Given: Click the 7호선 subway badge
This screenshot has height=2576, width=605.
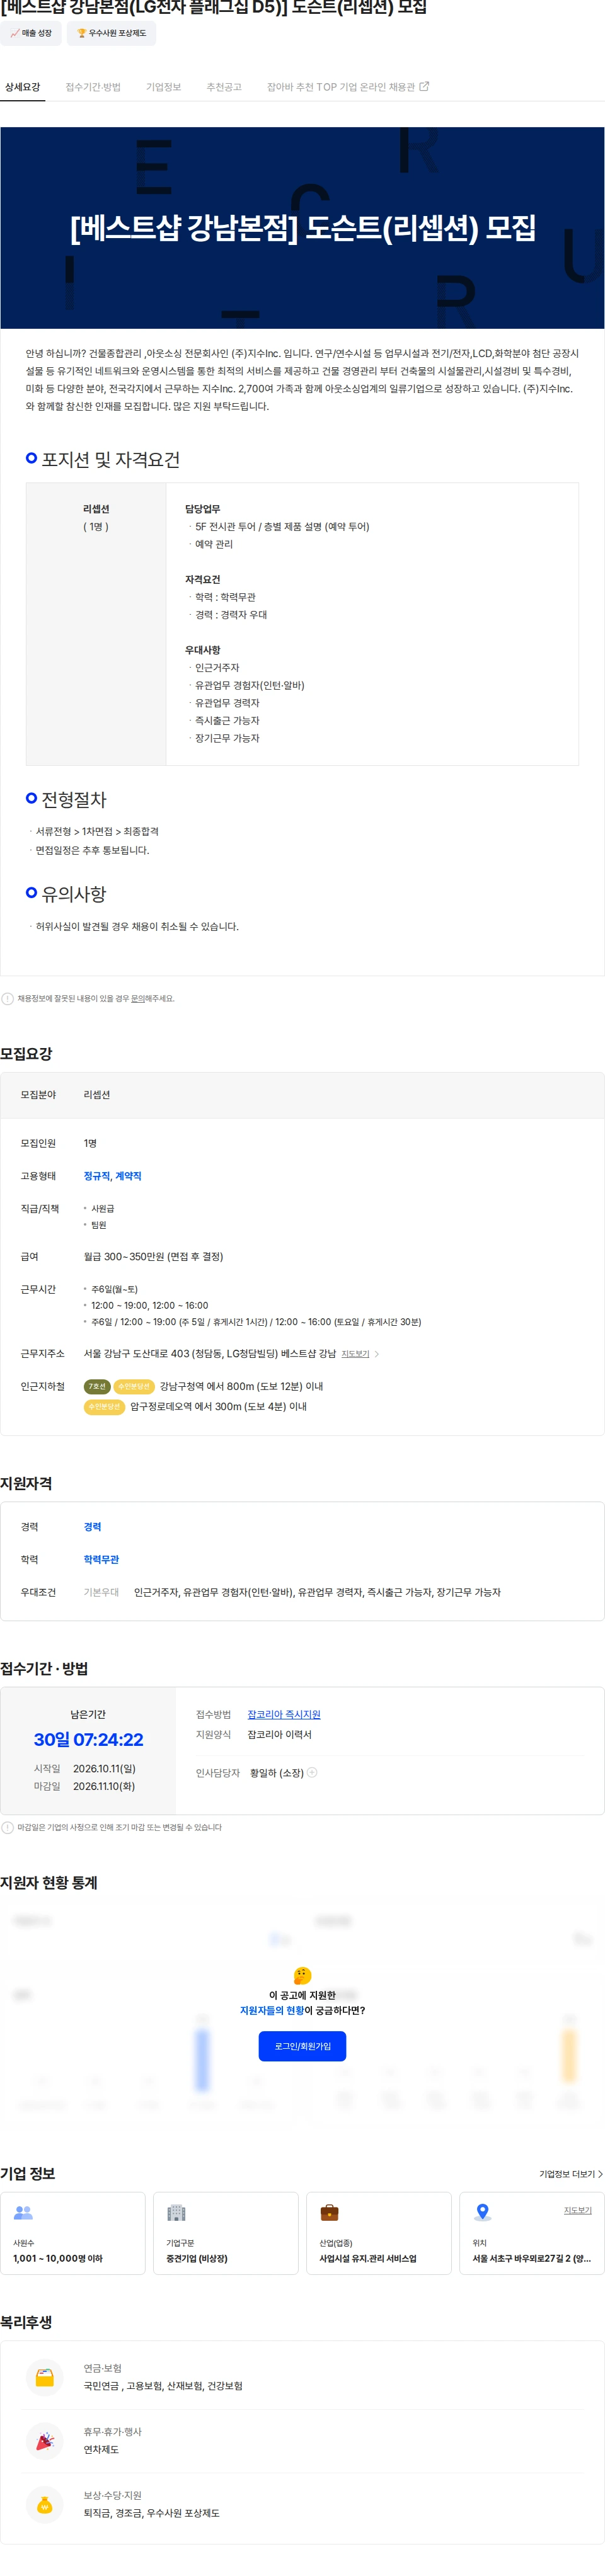Looking at the screenshot, I should tap(97, 1386).
